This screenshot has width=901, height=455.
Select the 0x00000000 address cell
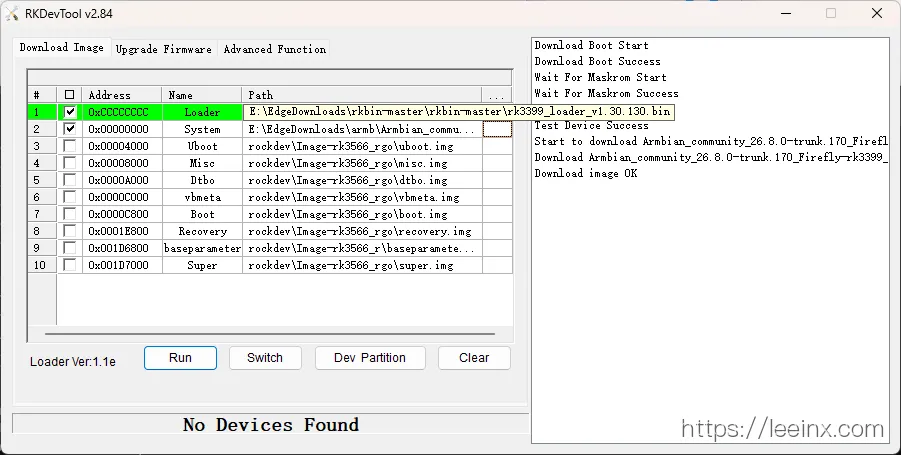(122, 129)
